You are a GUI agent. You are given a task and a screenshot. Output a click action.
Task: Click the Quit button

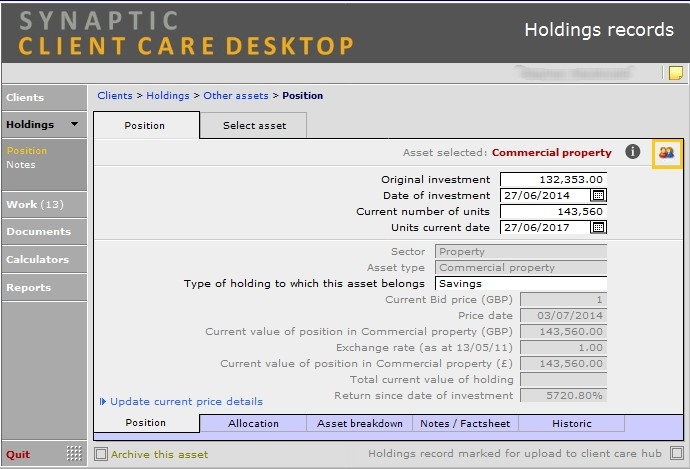18,454
